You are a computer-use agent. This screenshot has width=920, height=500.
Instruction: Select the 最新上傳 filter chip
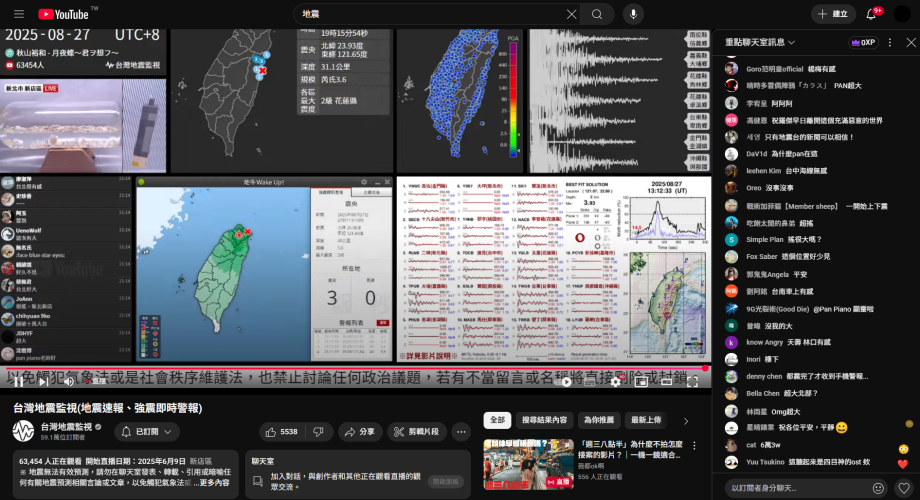645,420
